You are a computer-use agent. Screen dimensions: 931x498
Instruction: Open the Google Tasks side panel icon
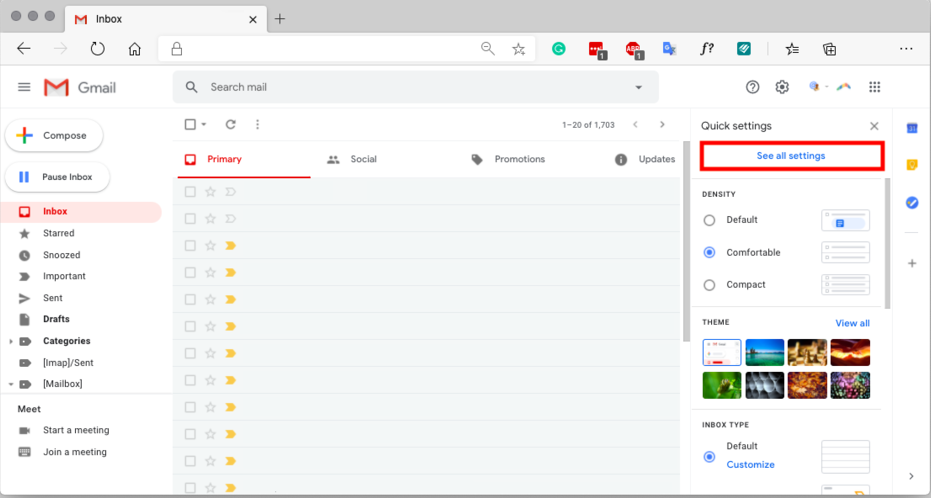912,203
